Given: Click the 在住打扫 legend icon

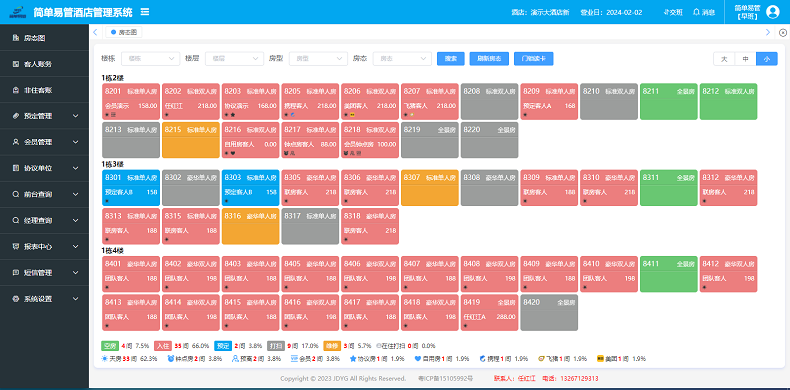Looking at the screenshot, I should click(379, 346).
